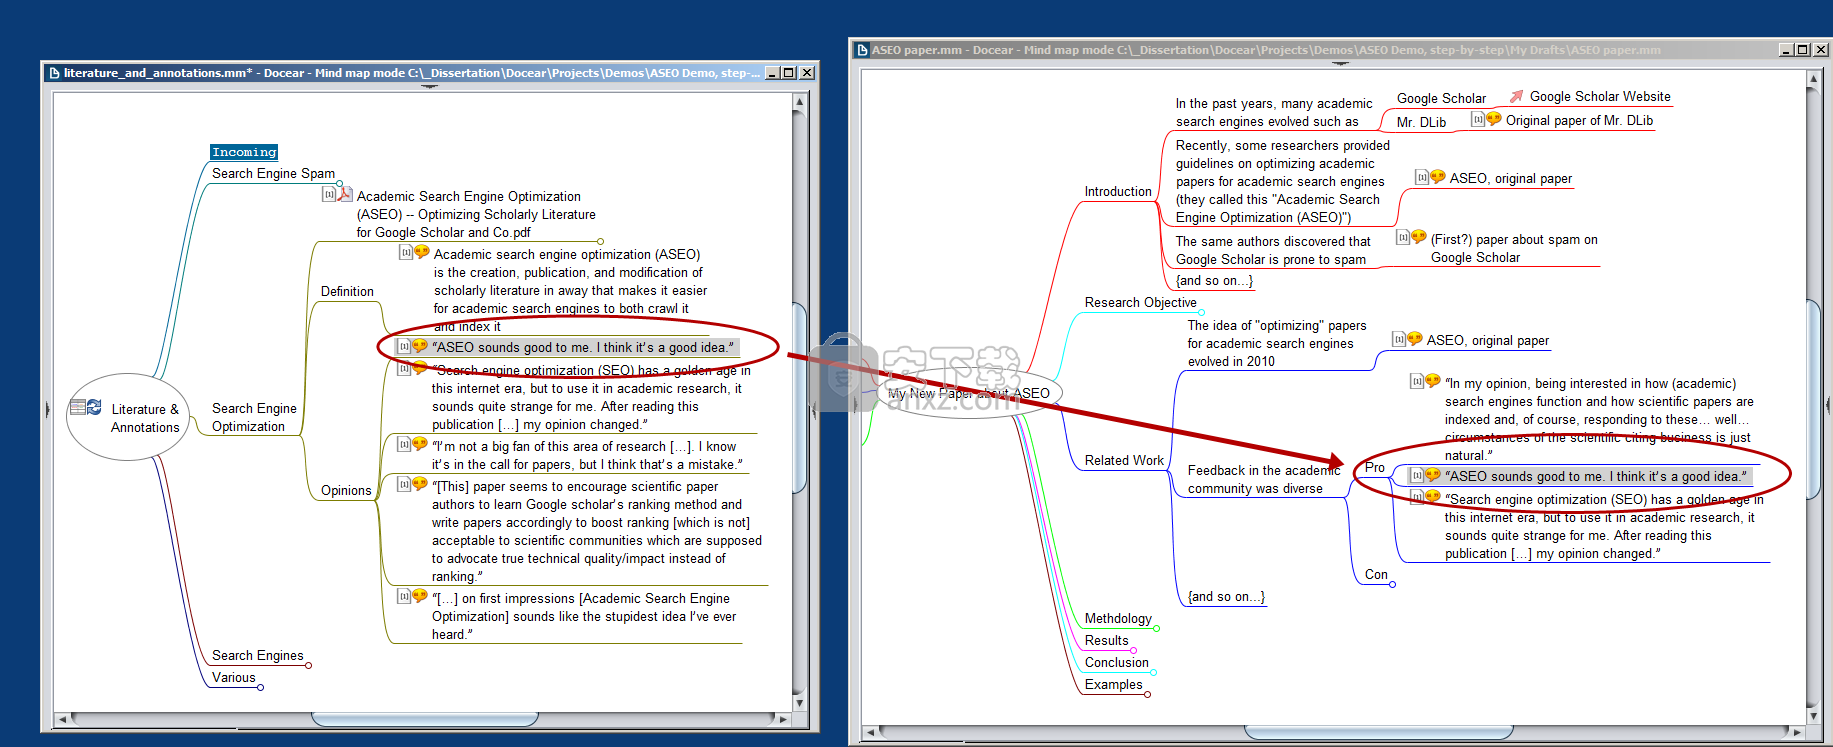The width and height of the screenshot is (1833, 747).
Task: Click comment icon beside ASEO, original paper under Introduction
Action: tap(1437, 177)
